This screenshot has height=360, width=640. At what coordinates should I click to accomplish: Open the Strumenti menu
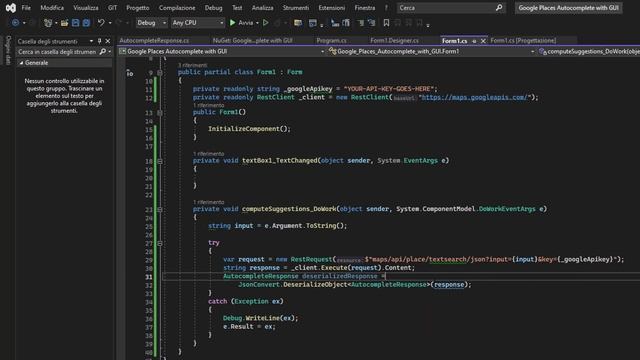tap(296, 8)
